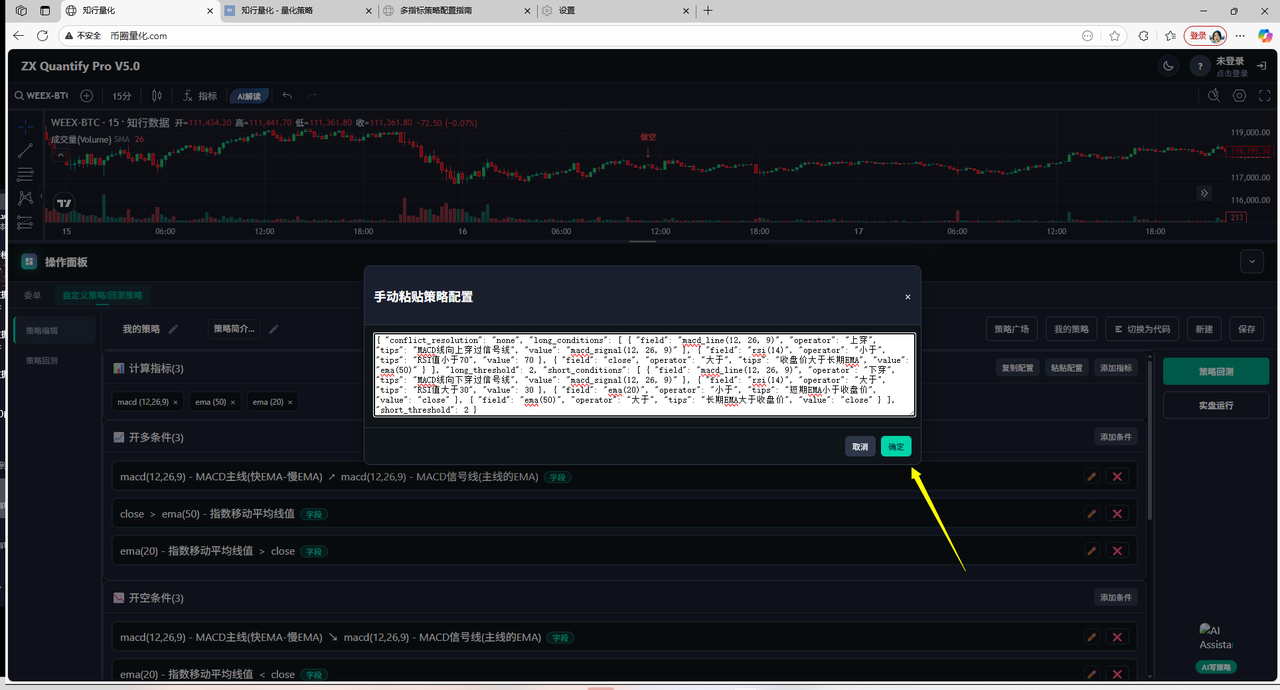Open chart settings hexagon icon
The image size is (1280, 690).
1240,96
